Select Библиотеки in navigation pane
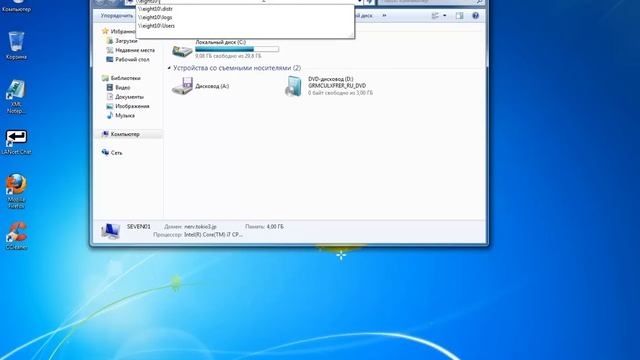Viewport: 640px width, 360px height. click(125, 78)
